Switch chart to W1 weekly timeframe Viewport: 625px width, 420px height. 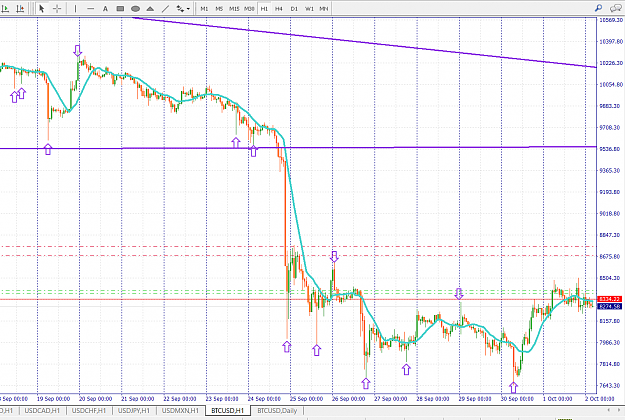[x=309, y=8]
